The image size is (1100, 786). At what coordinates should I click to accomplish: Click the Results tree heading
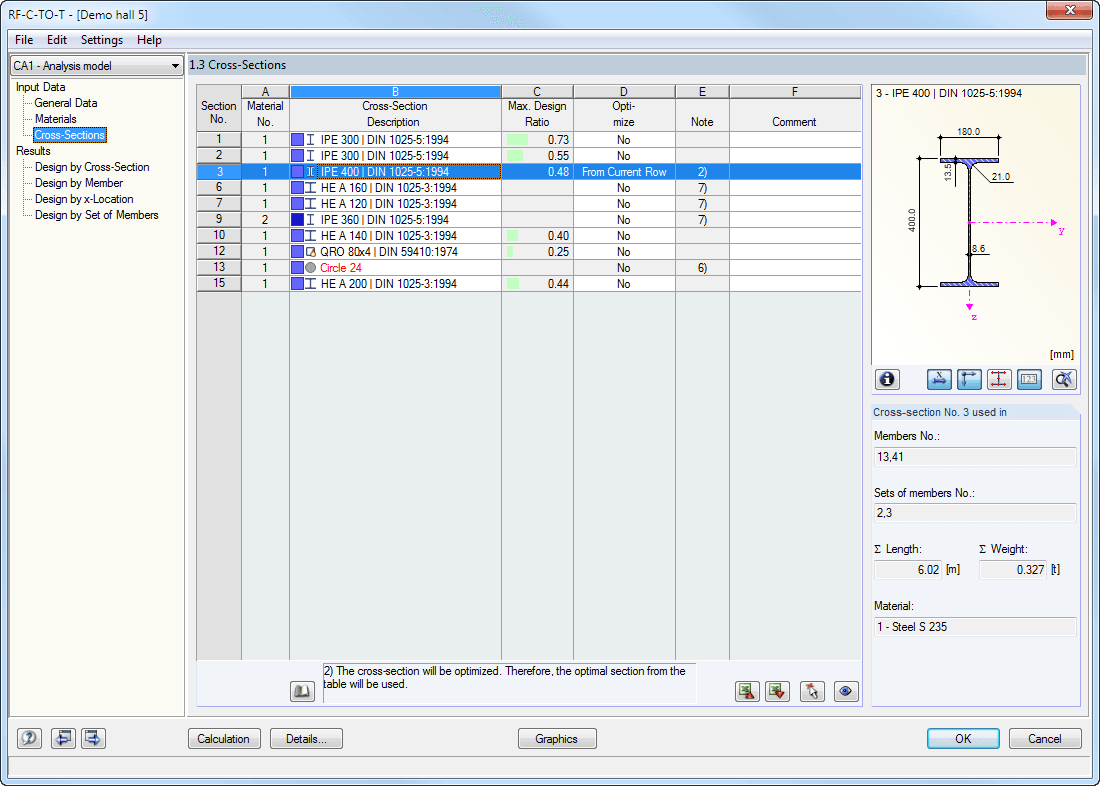[34, 151]
